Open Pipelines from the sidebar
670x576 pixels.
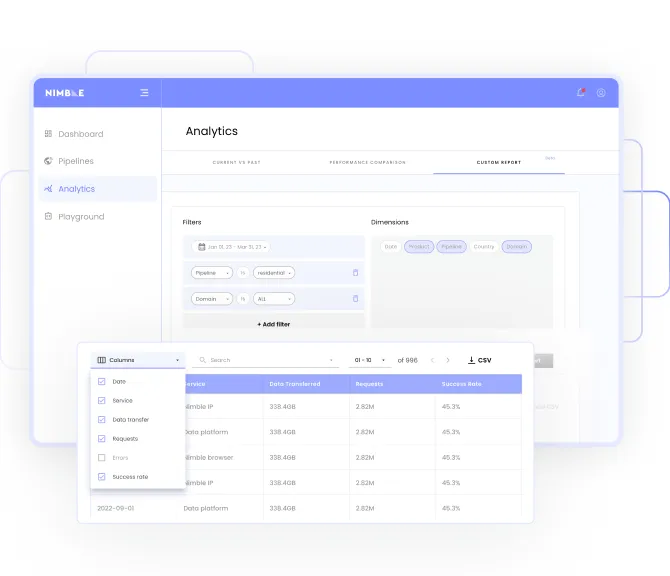76,161
